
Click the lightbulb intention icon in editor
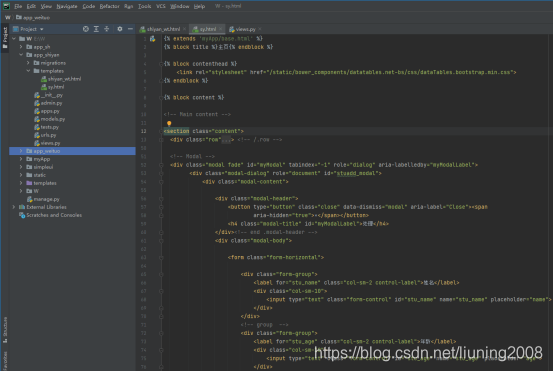[169, 123]
